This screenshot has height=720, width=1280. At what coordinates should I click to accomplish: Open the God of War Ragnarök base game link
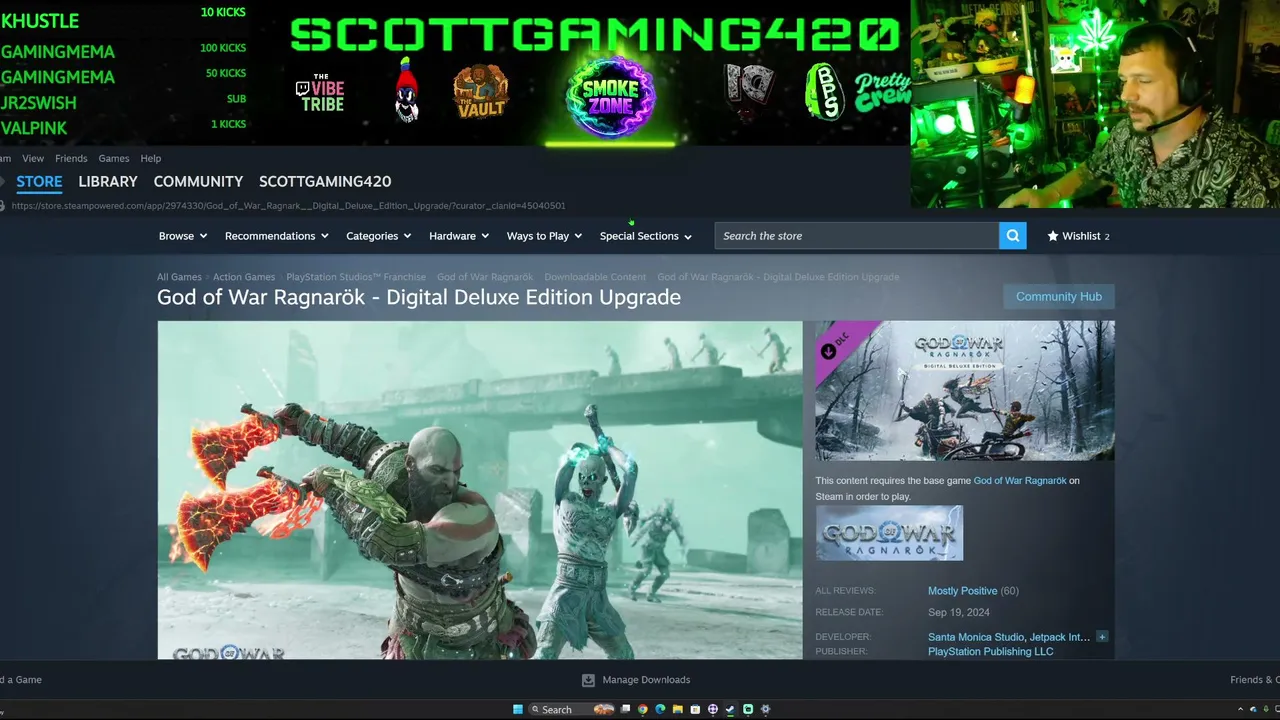pyautogui.click(x=1020, y=481)
